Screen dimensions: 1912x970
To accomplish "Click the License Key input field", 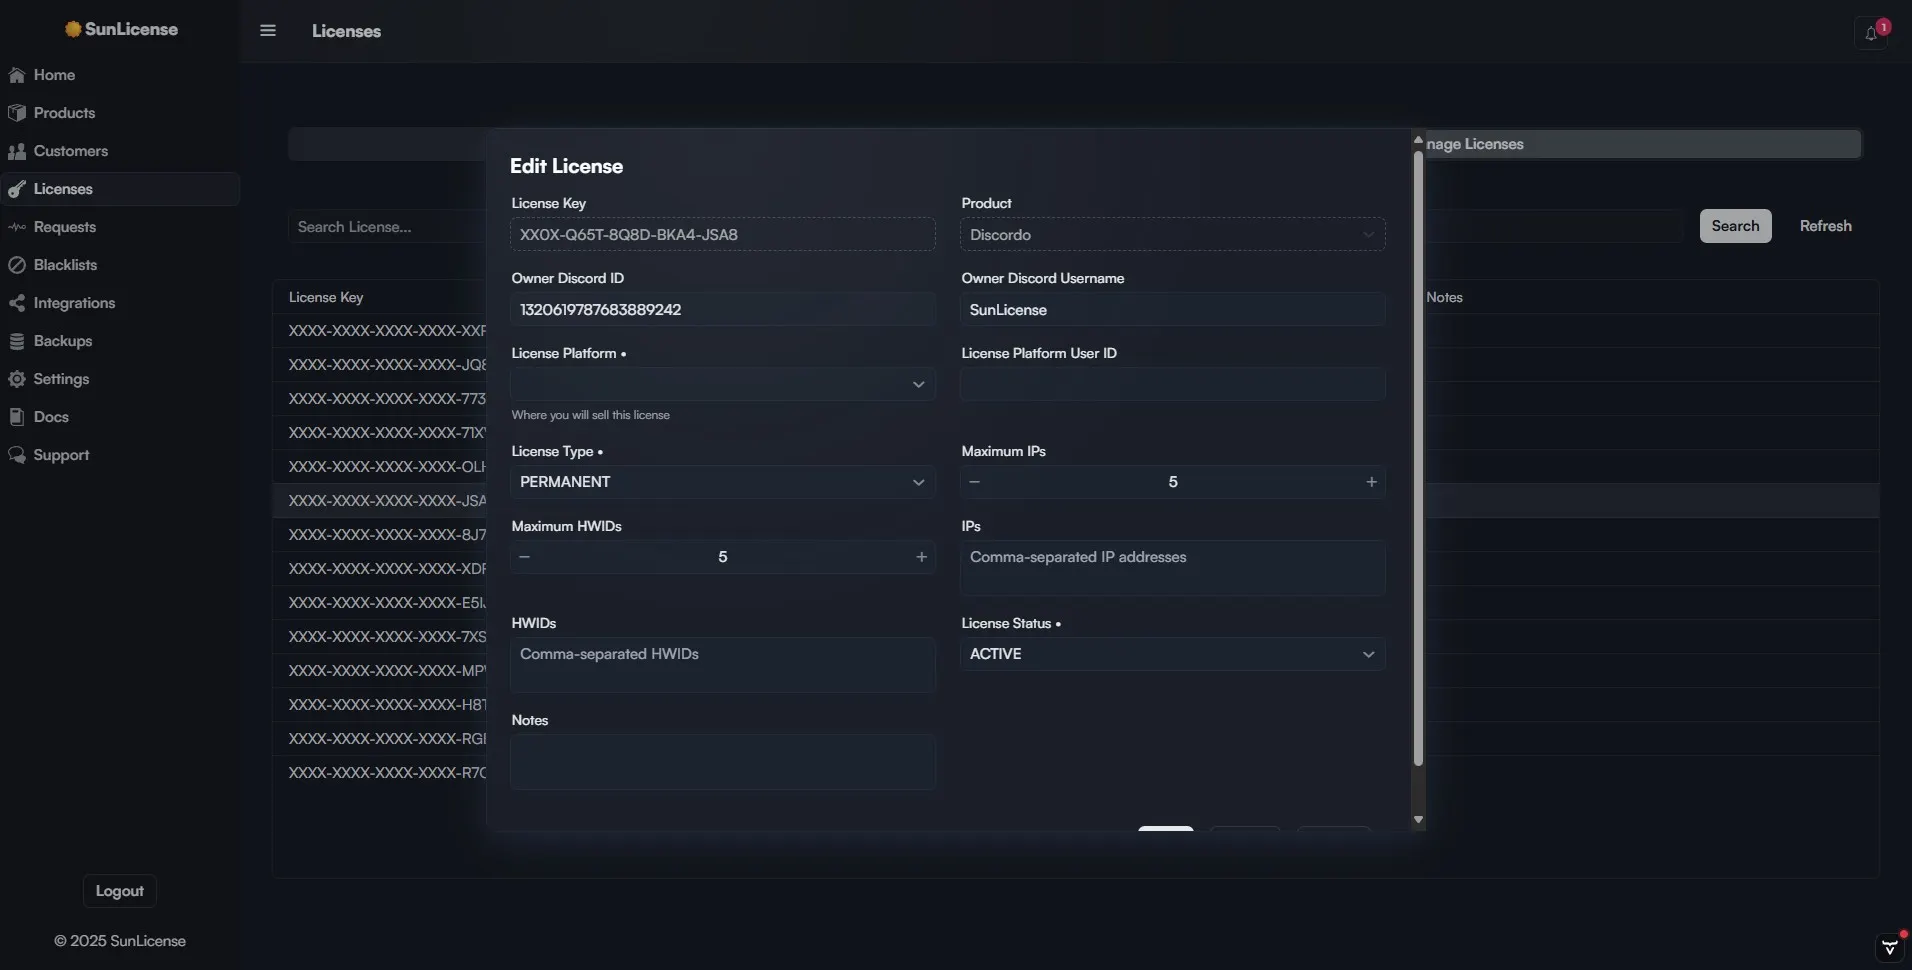I will [723, 235].
